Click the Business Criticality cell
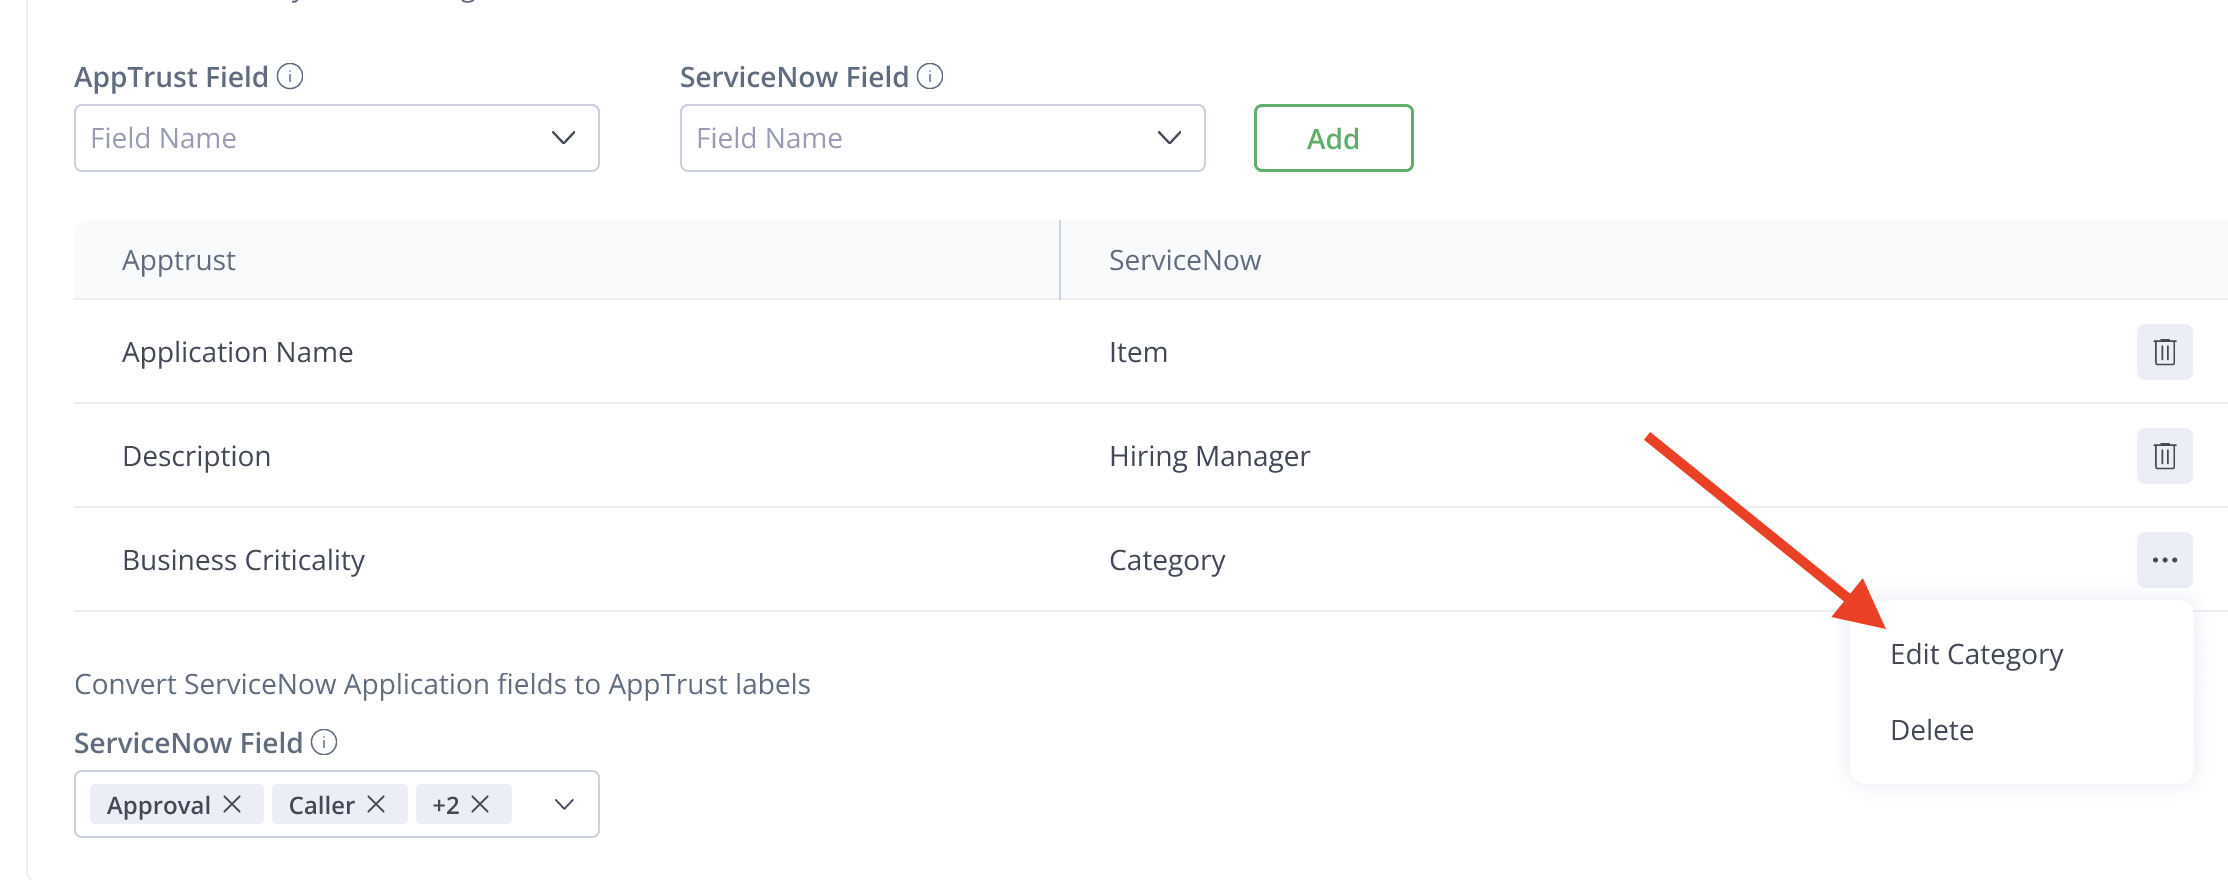This screenshot has height=880, width=2228. (243, 560)
